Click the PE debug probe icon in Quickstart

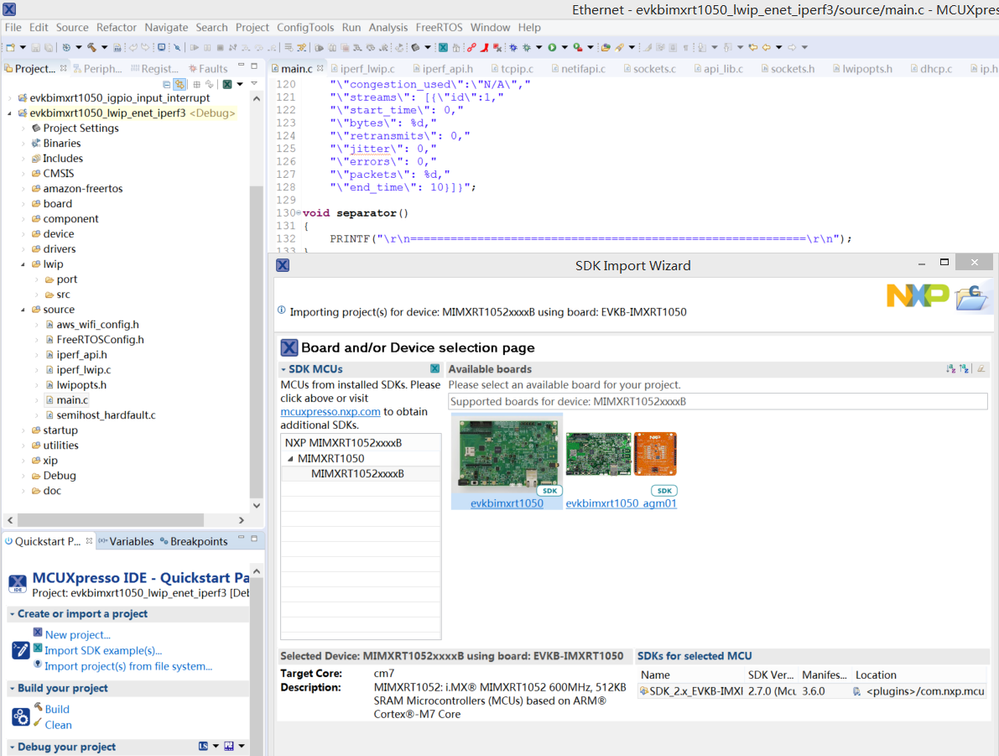(x=229, y=746)
